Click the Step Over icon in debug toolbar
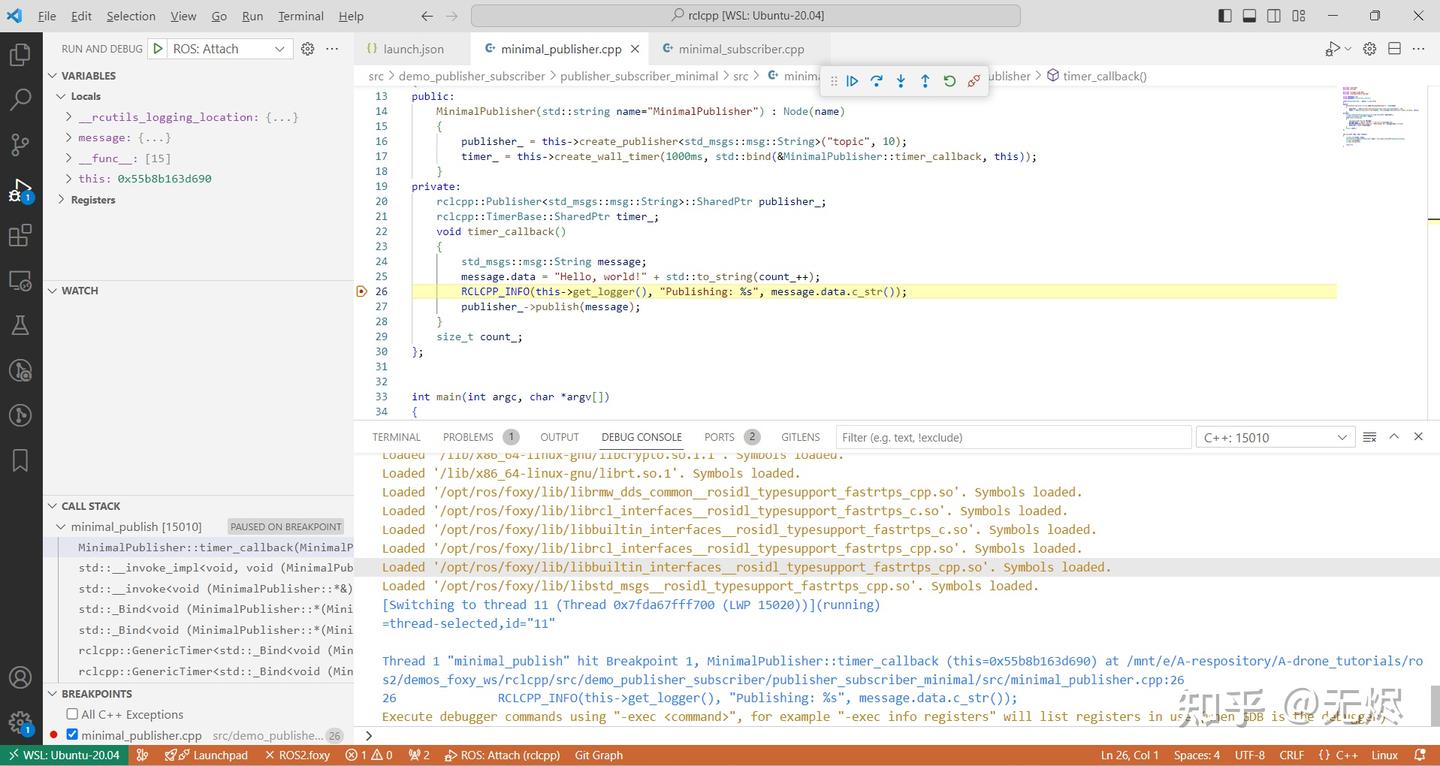This screenshot has width=1440, height=766. [x=875, y=80]
